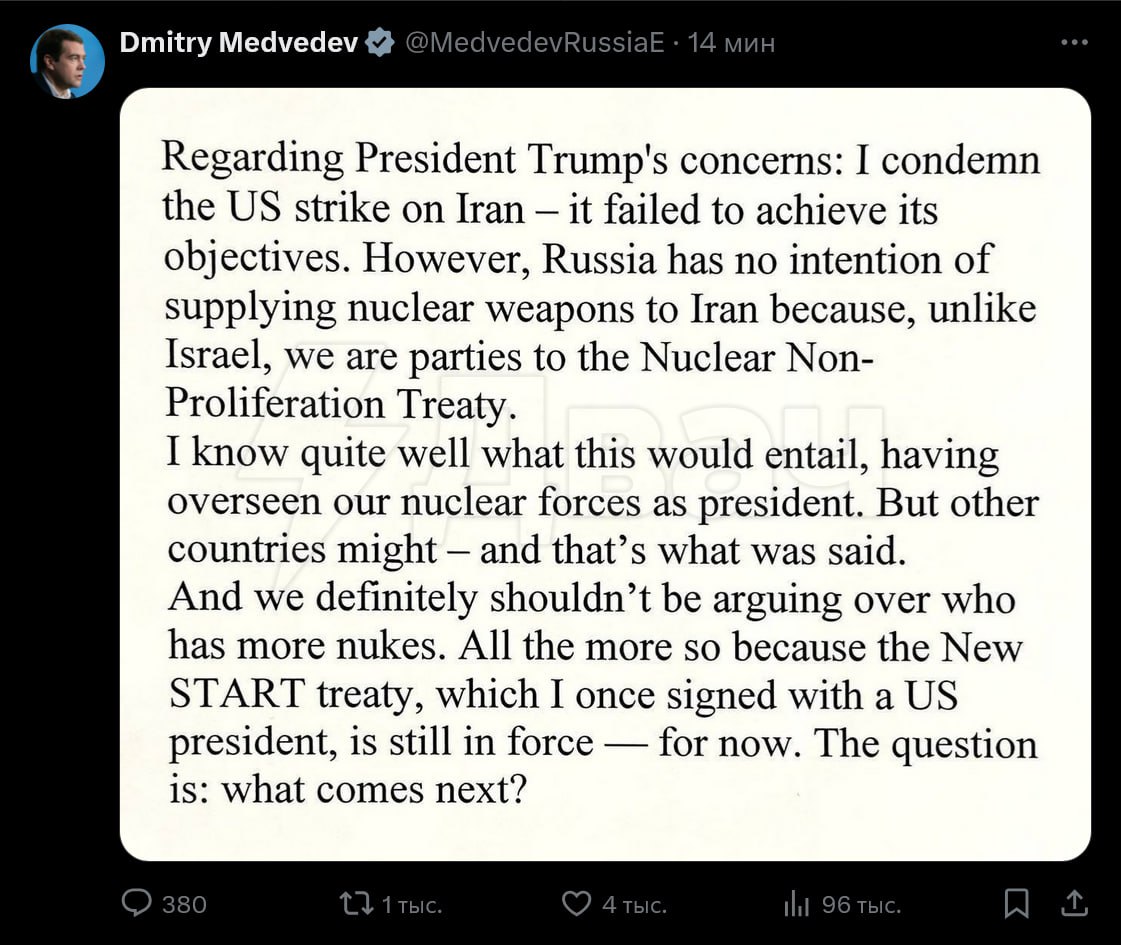Share the post via upload arrow icon
Image resolution: width=1121 pixels, height=945 pixels.
(1074, 903)
